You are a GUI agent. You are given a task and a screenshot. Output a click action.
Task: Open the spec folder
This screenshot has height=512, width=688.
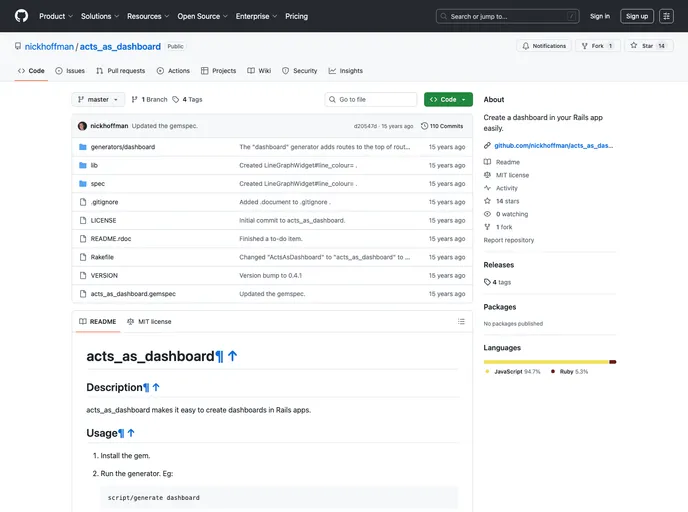click(98, 184)
